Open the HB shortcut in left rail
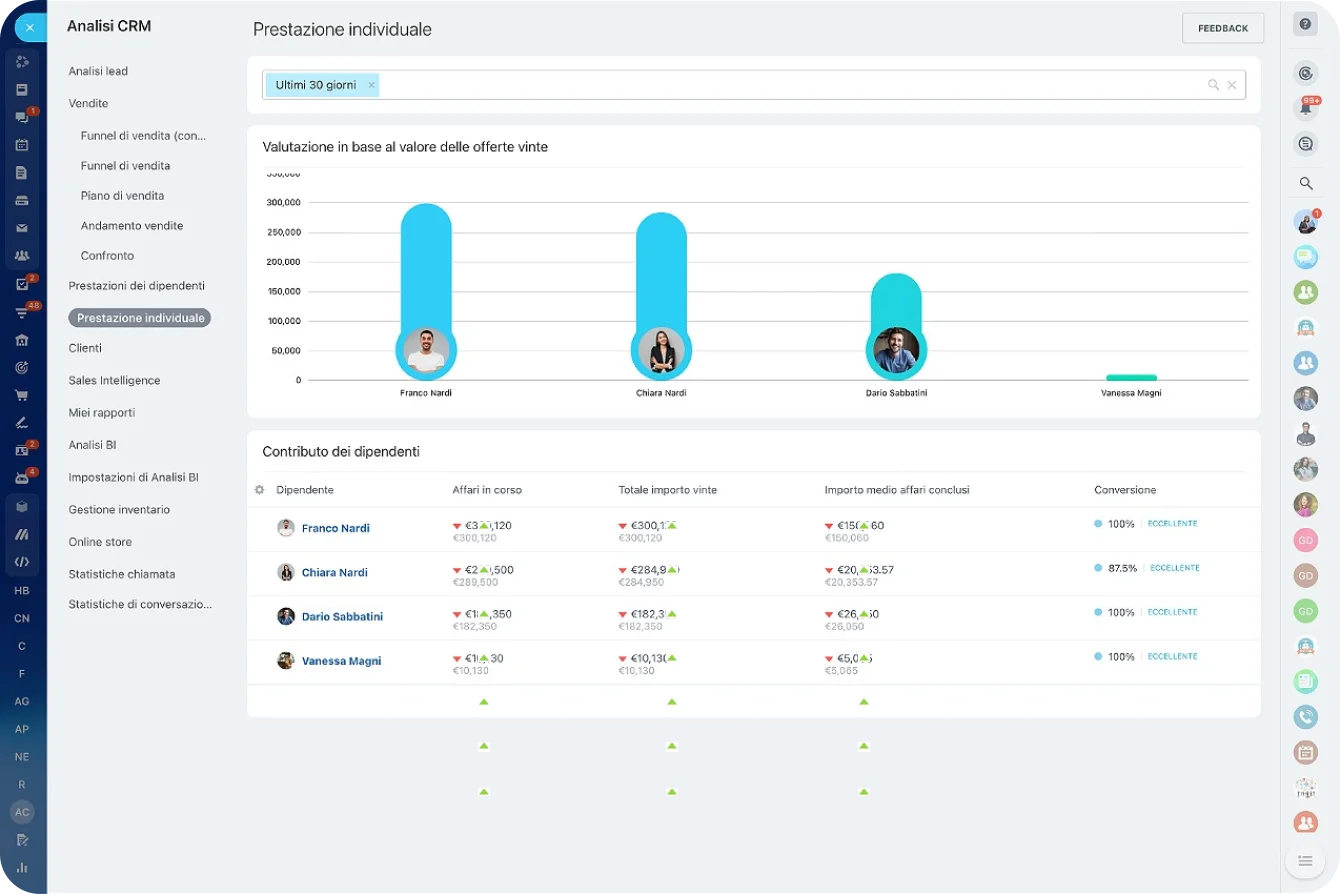Image resolution: width=1340 pixels, height=894 pixels. (22, 590)
